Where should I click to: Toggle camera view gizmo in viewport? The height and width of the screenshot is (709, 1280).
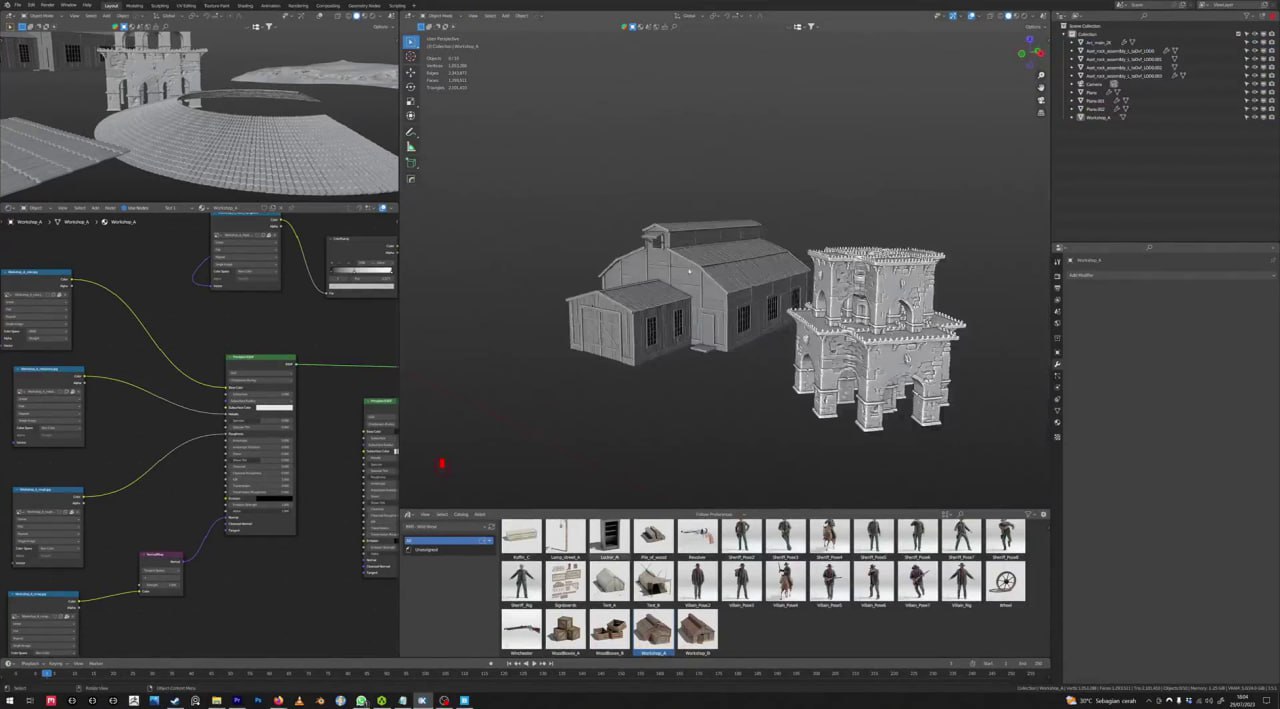point(1041,100)
